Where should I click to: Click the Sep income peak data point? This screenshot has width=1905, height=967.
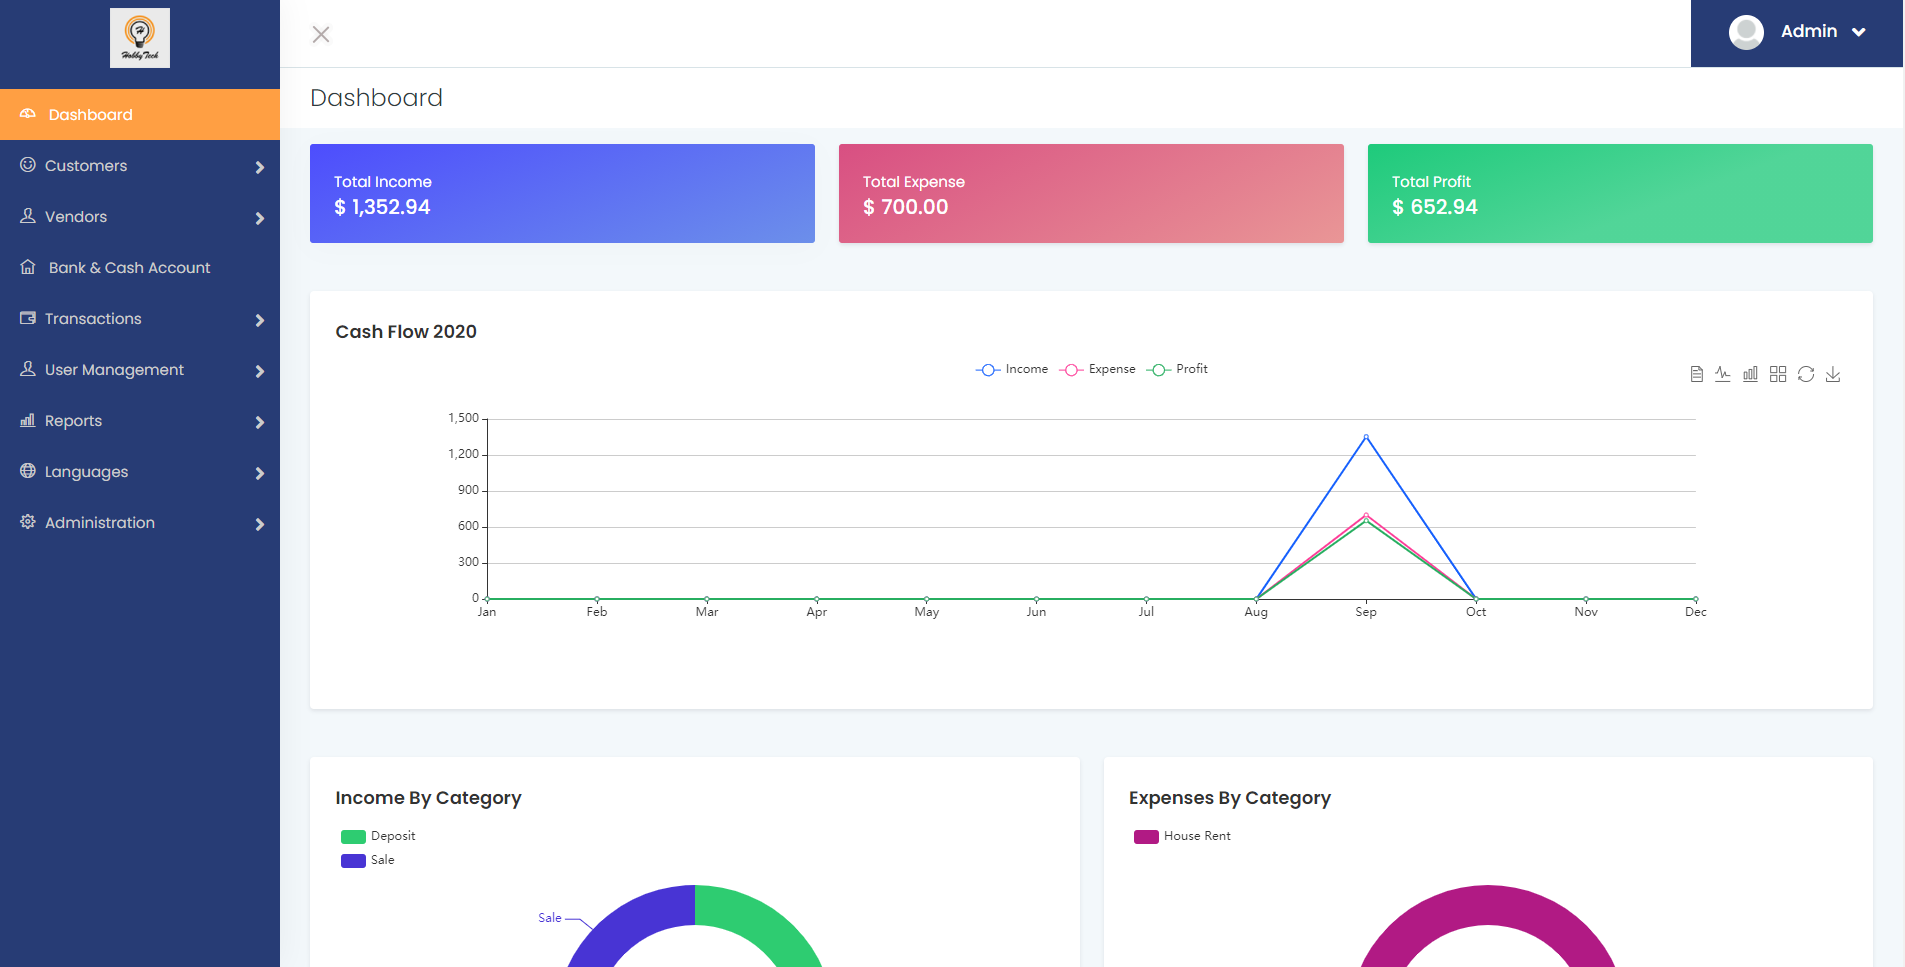coord(1366,436)
